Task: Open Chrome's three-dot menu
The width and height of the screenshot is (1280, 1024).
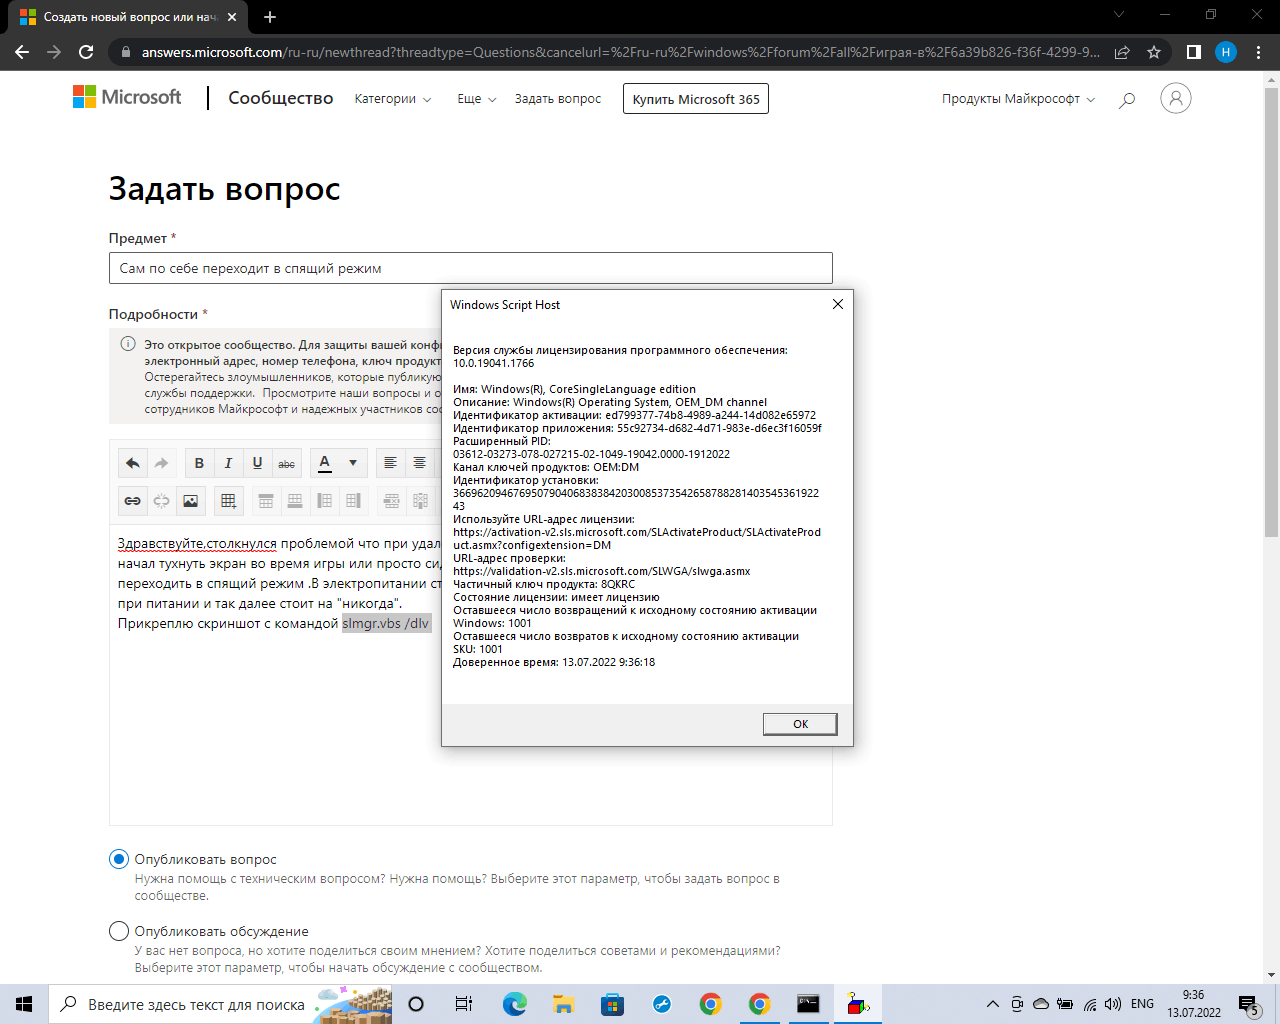Action: 1258,52
